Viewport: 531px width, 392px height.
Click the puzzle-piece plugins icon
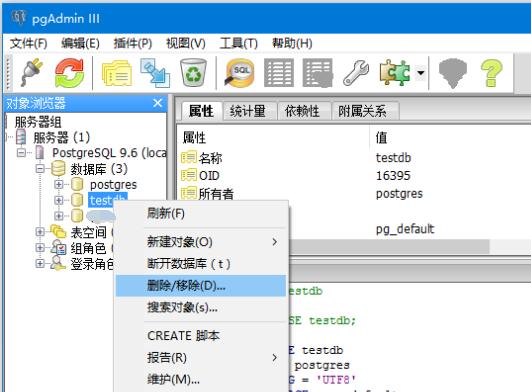tap(395, 72)
